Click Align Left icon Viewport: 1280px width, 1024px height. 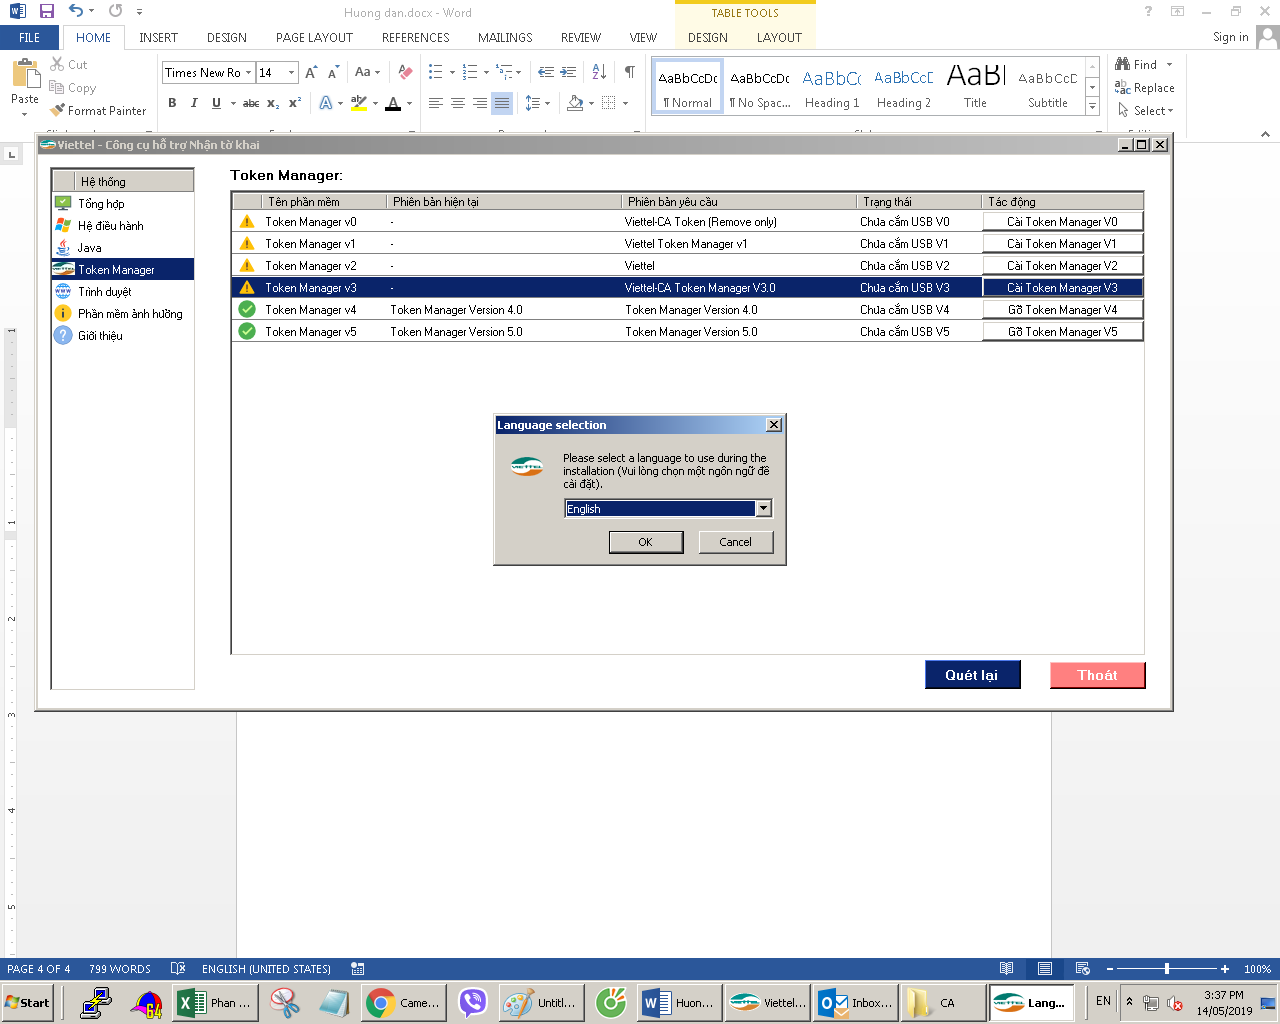click(436, 103)
